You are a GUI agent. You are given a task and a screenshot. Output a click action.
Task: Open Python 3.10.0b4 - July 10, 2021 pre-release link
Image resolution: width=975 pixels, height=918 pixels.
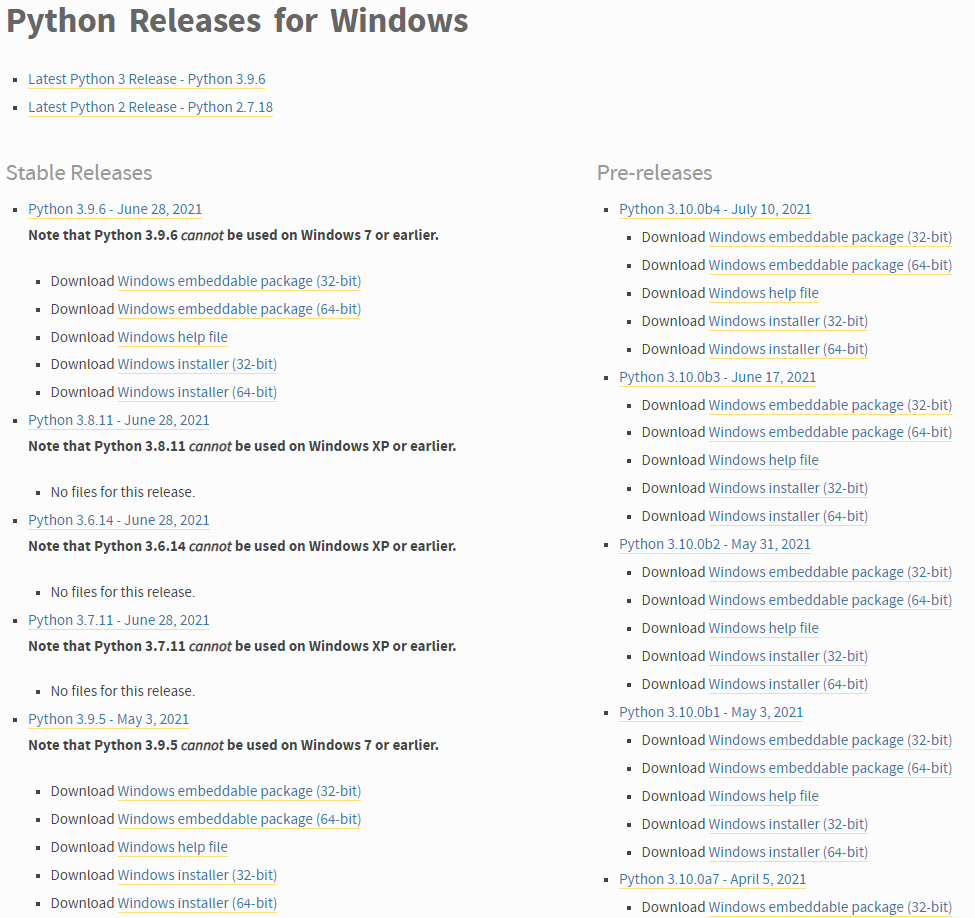click(x=715, y=210)
